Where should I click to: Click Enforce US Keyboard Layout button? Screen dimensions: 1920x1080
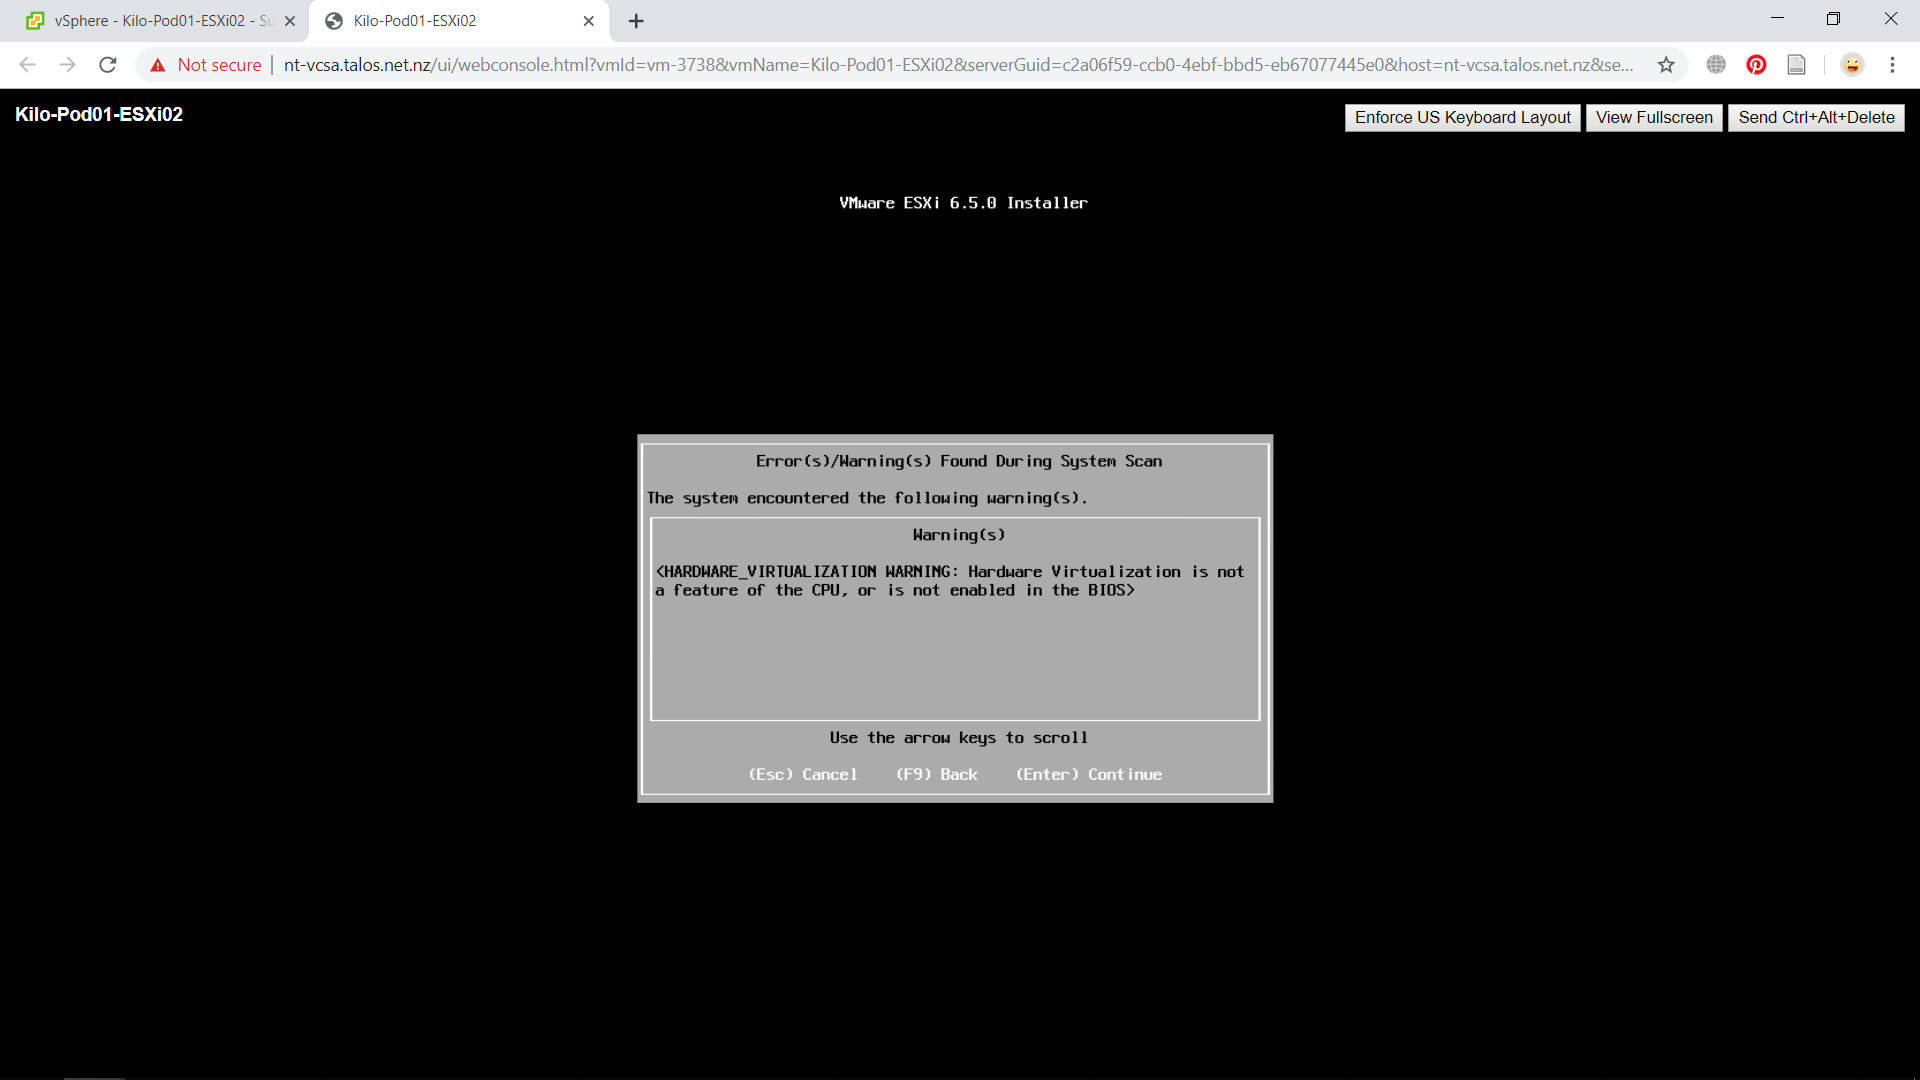pos(1462,117)
